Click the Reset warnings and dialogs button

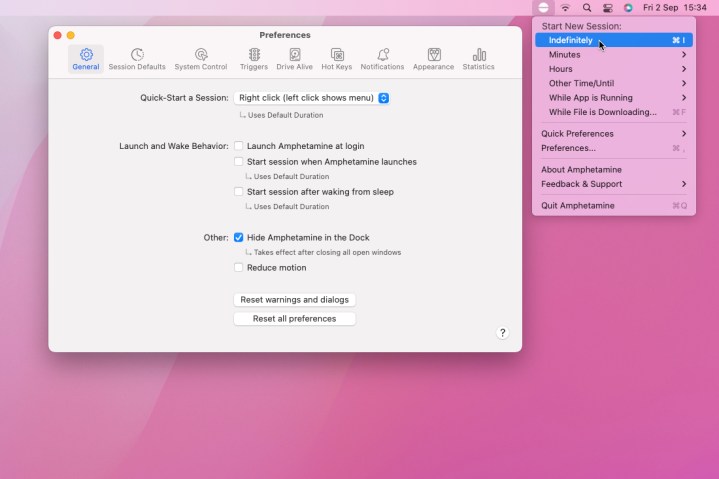point(294,300)
